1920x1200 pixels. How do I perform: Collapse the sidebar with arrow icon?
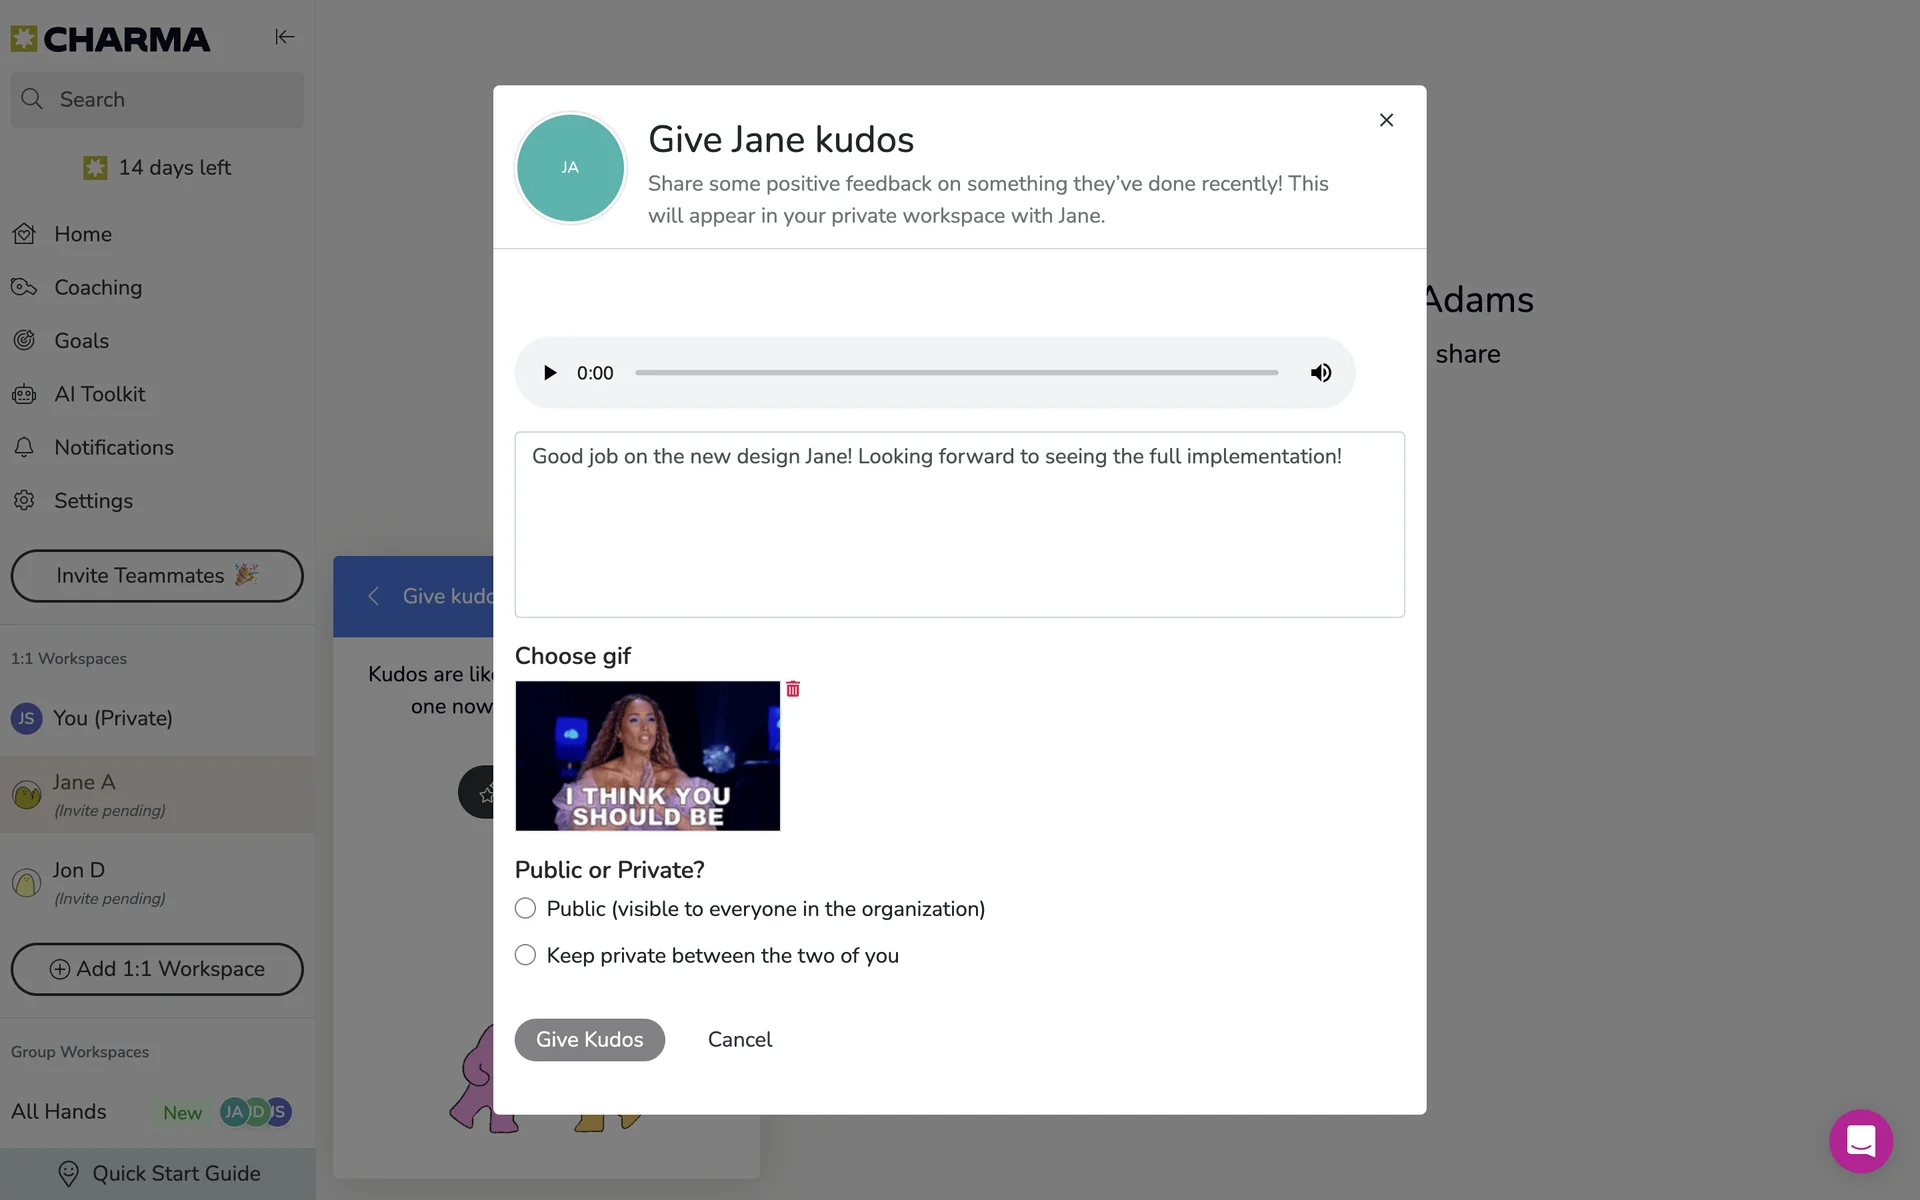tap(285, 37)
